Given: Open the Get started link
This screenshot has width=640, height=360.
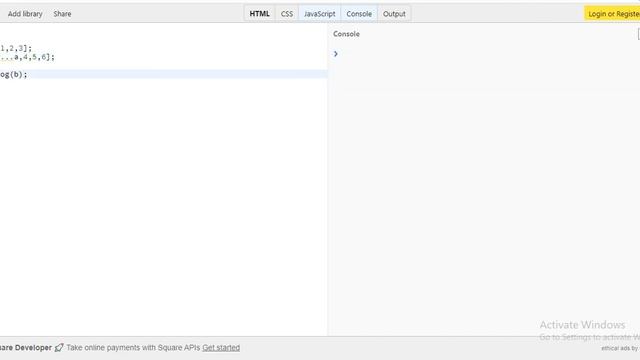Looking at the screenshot, I should click(x=221, y=348).
